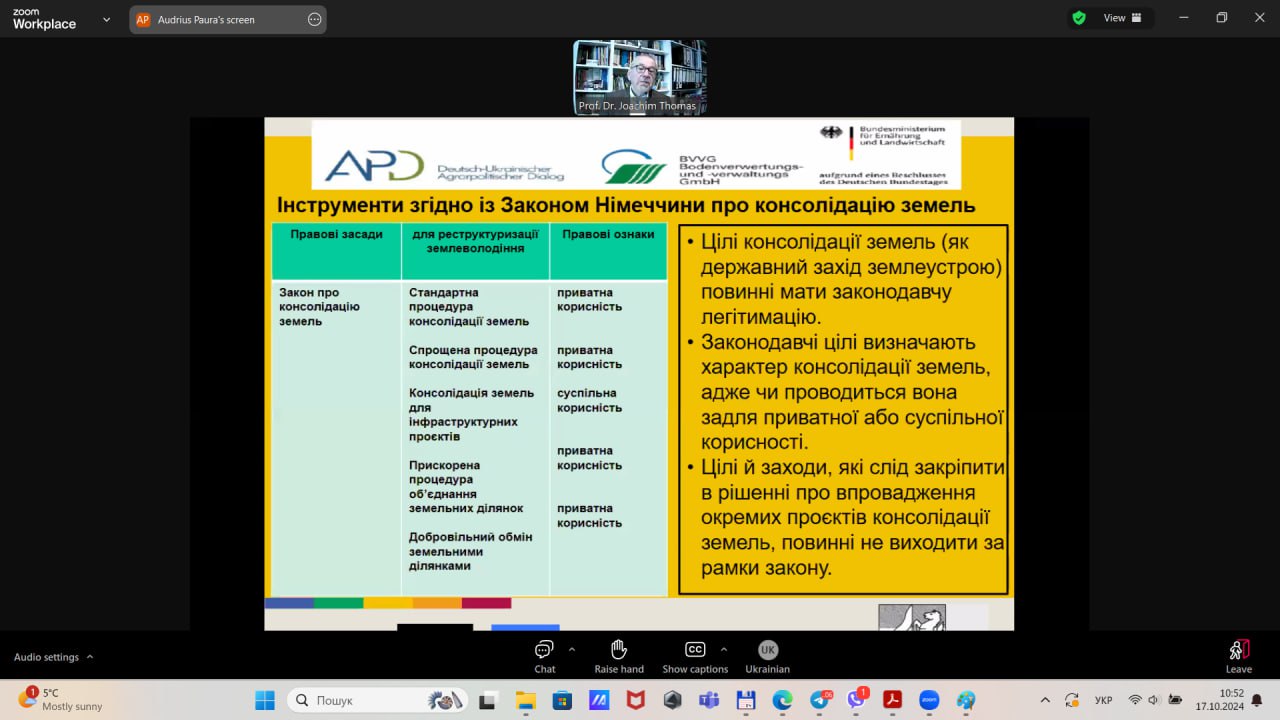
Task: Click the Raise hand label
Action: (619, 669)
